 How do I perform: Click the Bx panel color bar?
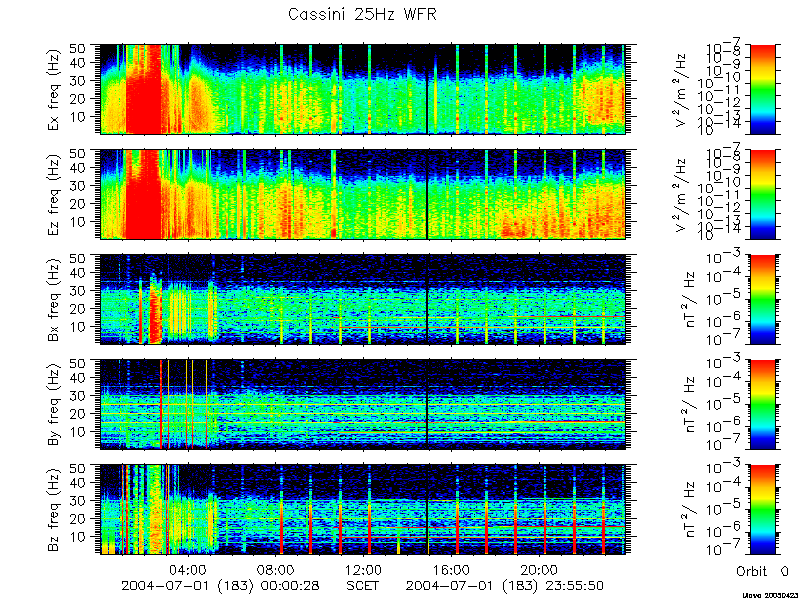tap(762, 299)
